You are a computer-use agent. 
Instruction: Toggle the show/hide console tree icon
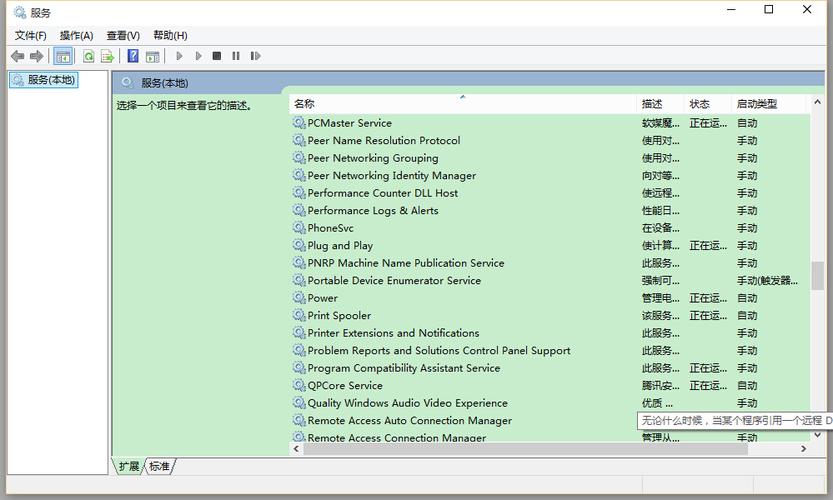(63, 56)
